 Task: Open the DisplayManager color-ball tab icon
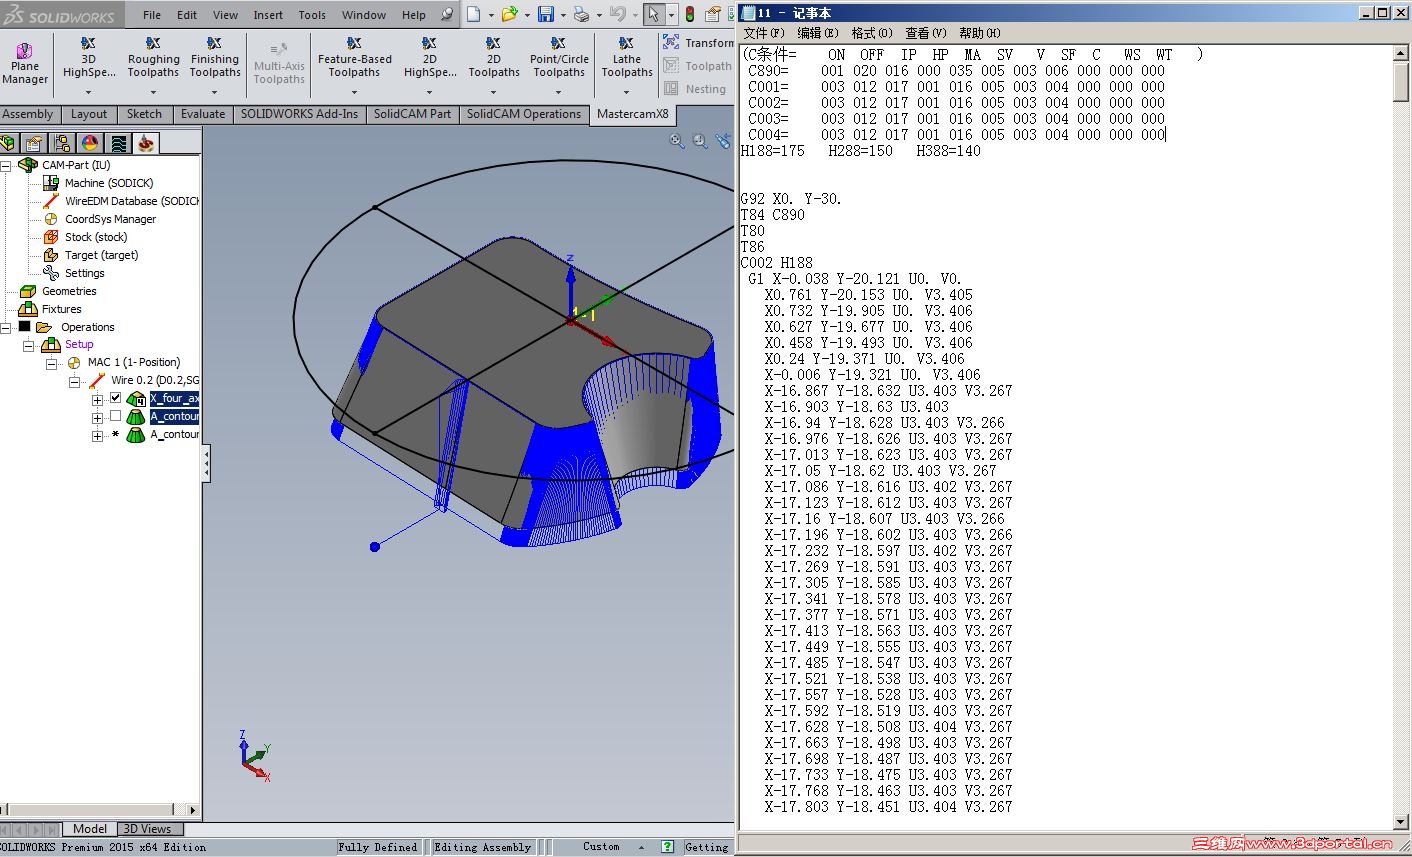click(90, 143)
